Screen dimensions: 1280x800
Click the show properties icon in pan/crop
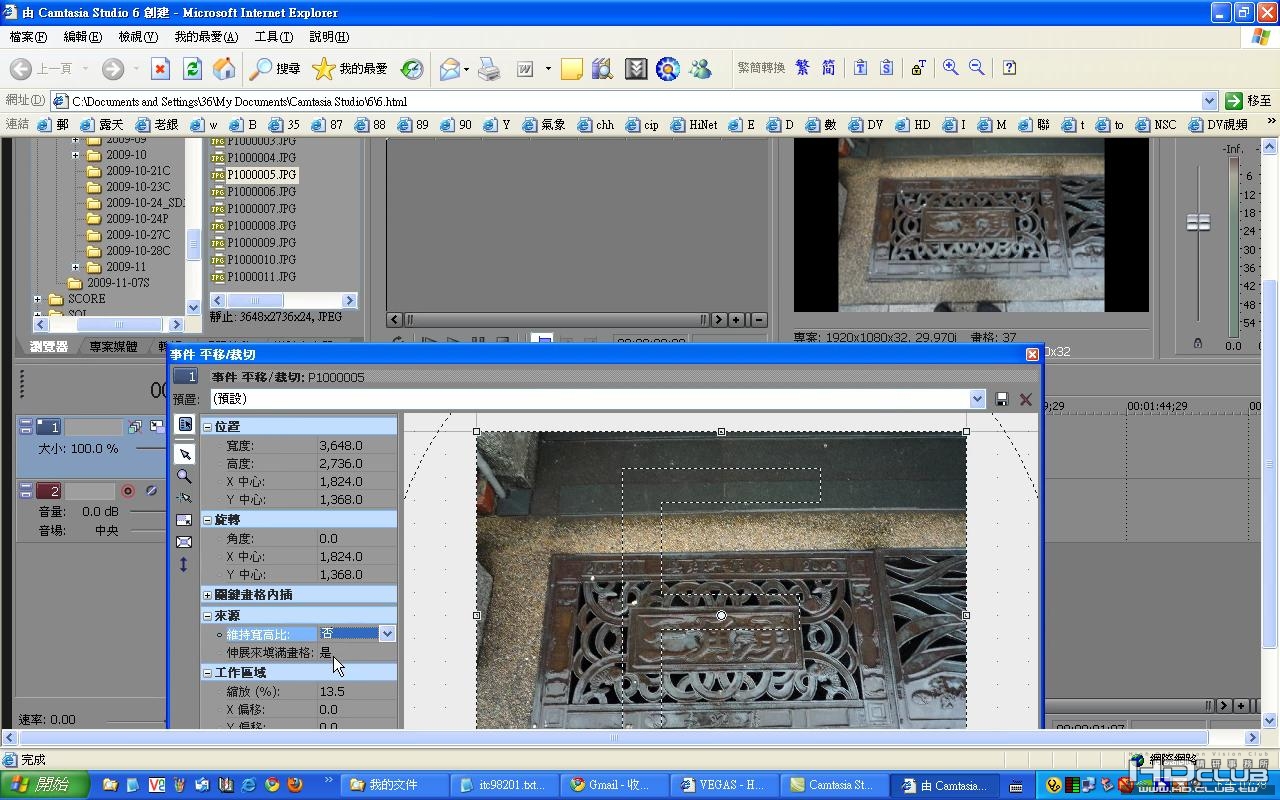pyautogui.click(x=184, y=425)
